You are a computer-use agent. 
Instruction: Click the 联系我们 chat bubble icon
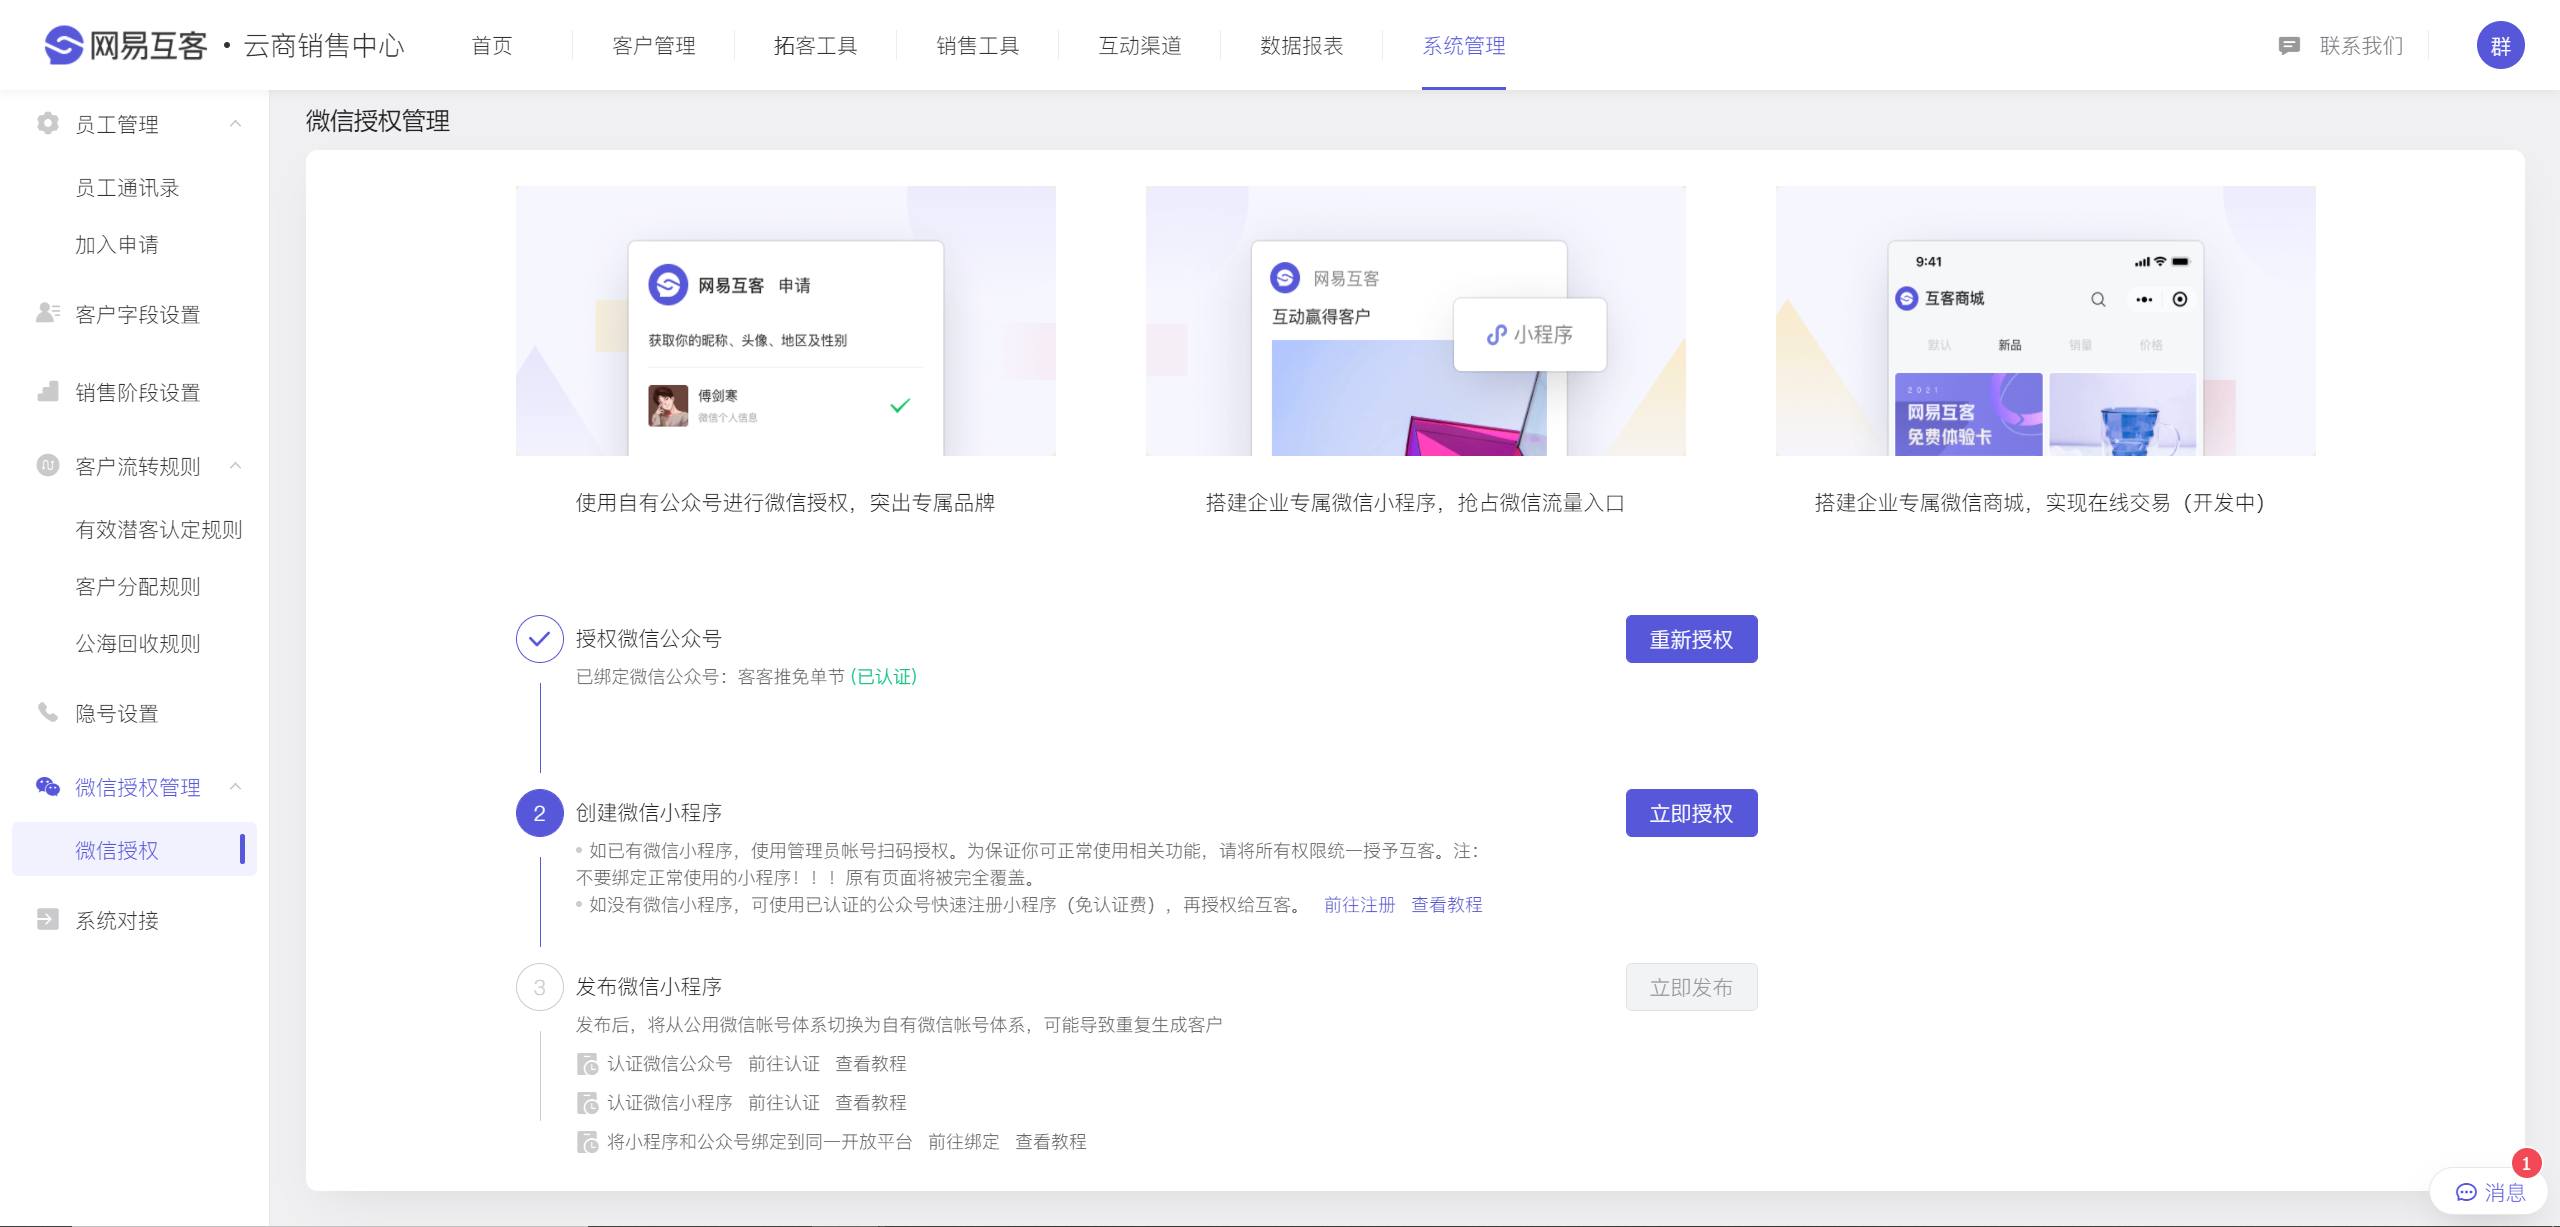[x=2289, y=46]
